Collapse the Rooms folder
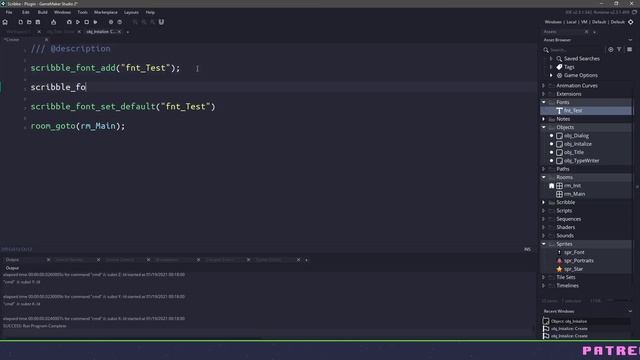The image size is (640, 360). click(x=544, y=177)
